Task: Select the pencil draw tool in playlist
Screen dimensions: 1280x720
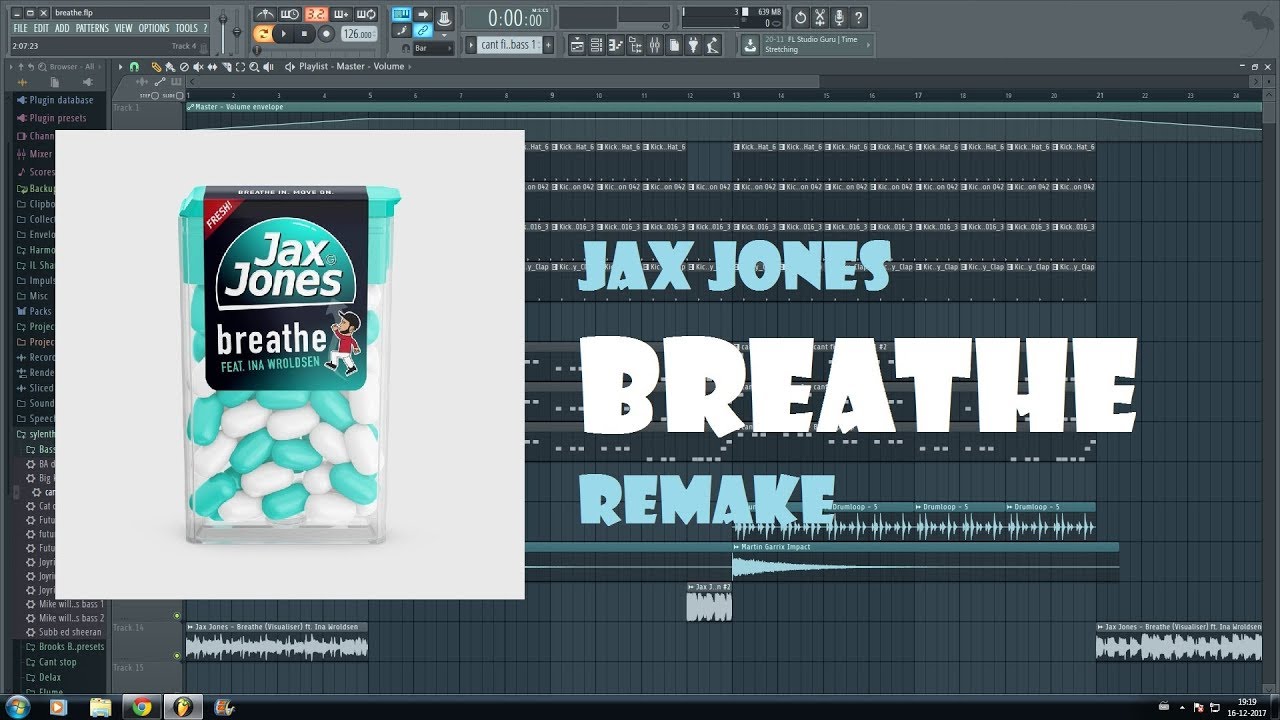Action: pos(156,67)
